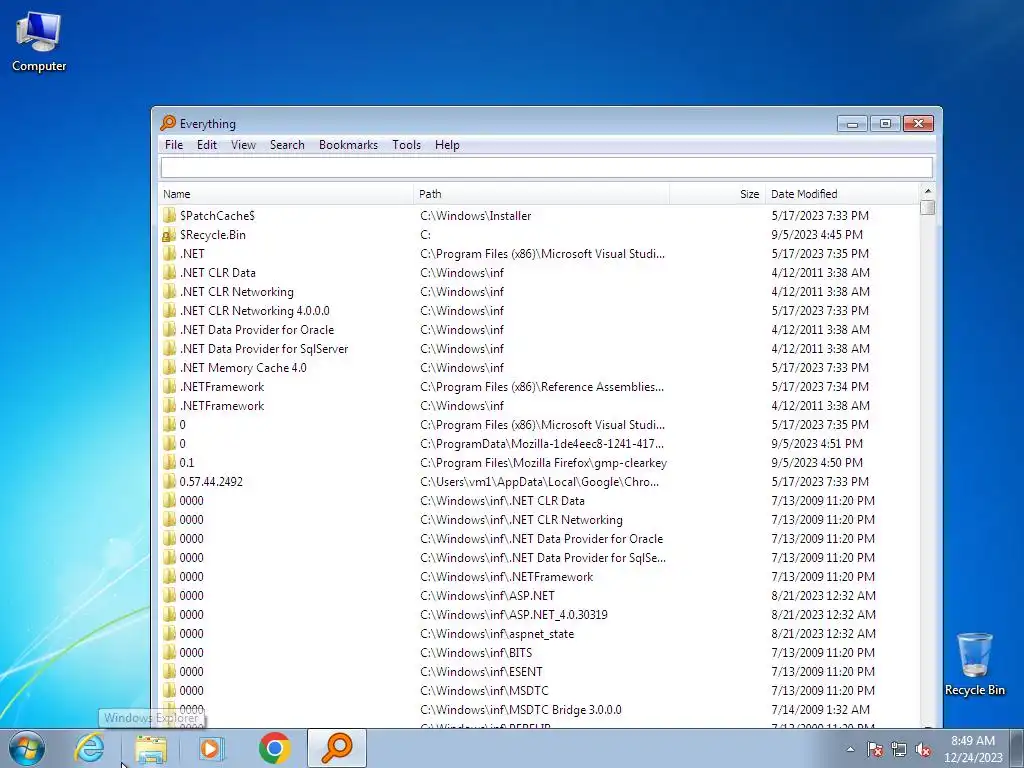Click the Show desktop button
Screen dimensions: 1024x768
(1017, 748)
